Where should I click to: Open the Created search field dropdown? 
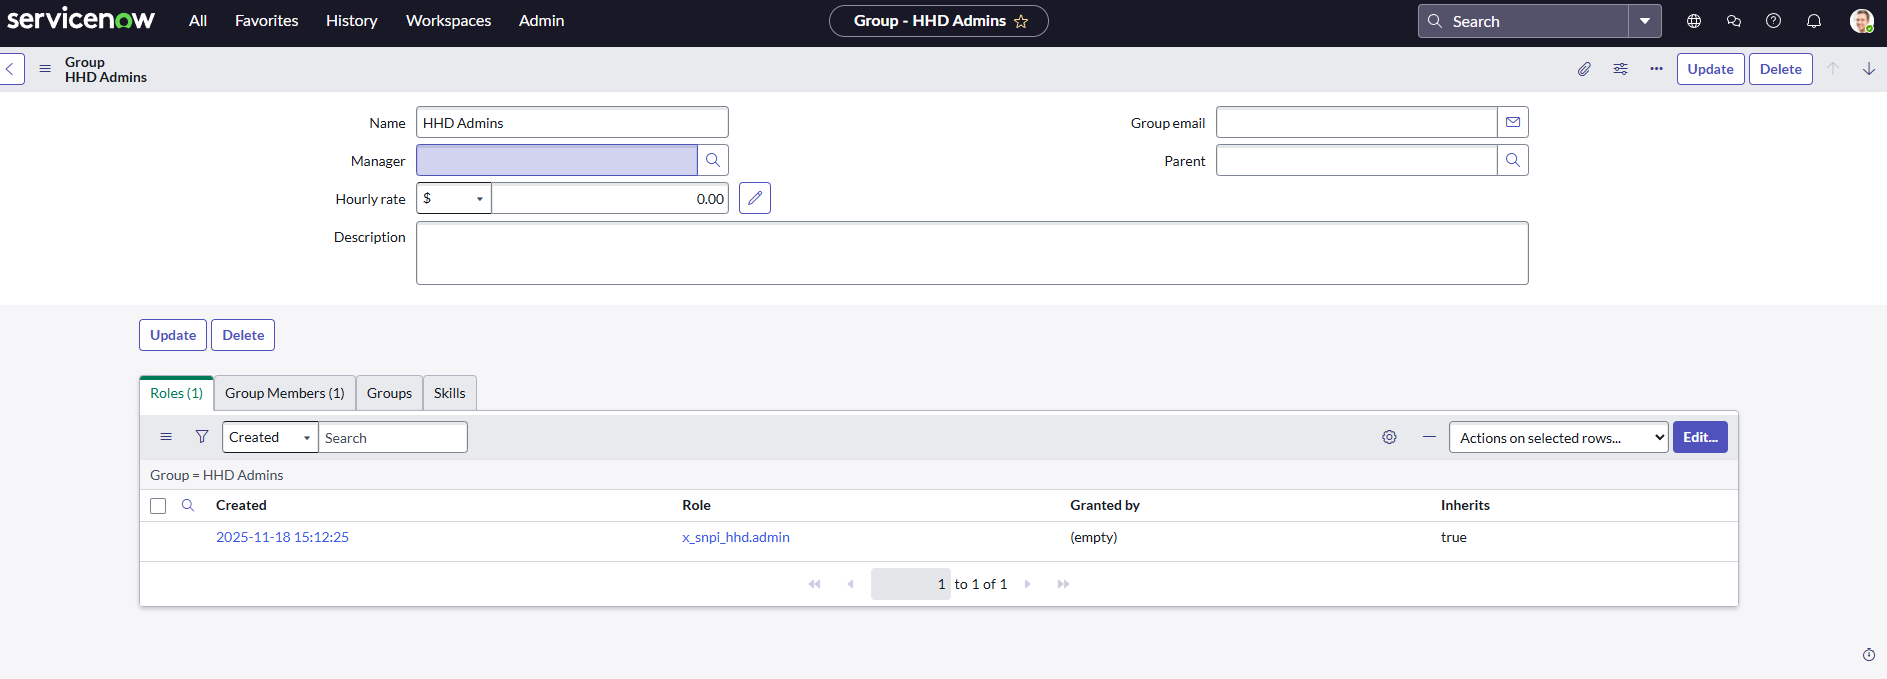click(270, 437)
